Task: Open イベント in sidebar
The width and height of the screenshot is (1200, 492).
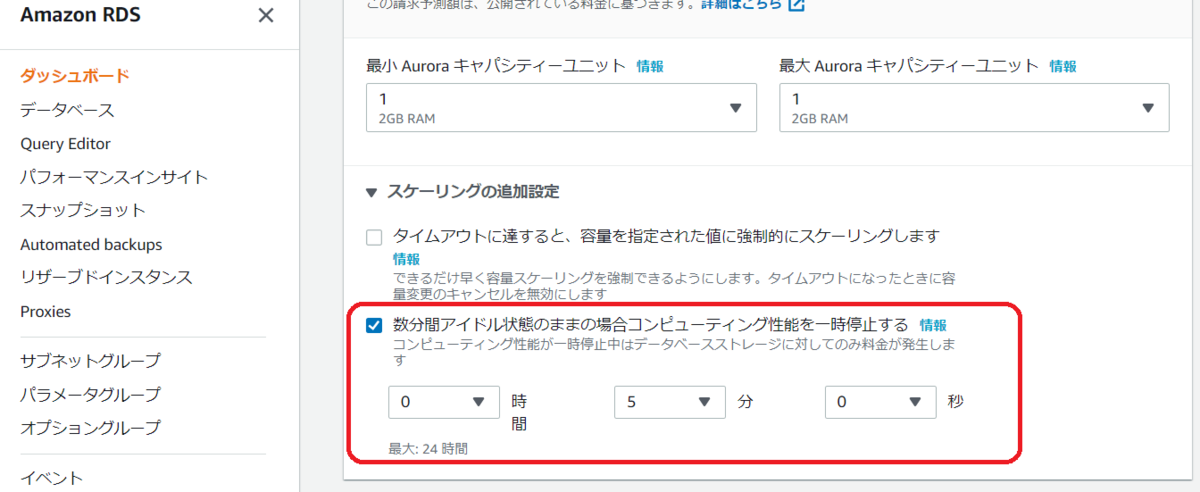Action: (x=51, y=478)
